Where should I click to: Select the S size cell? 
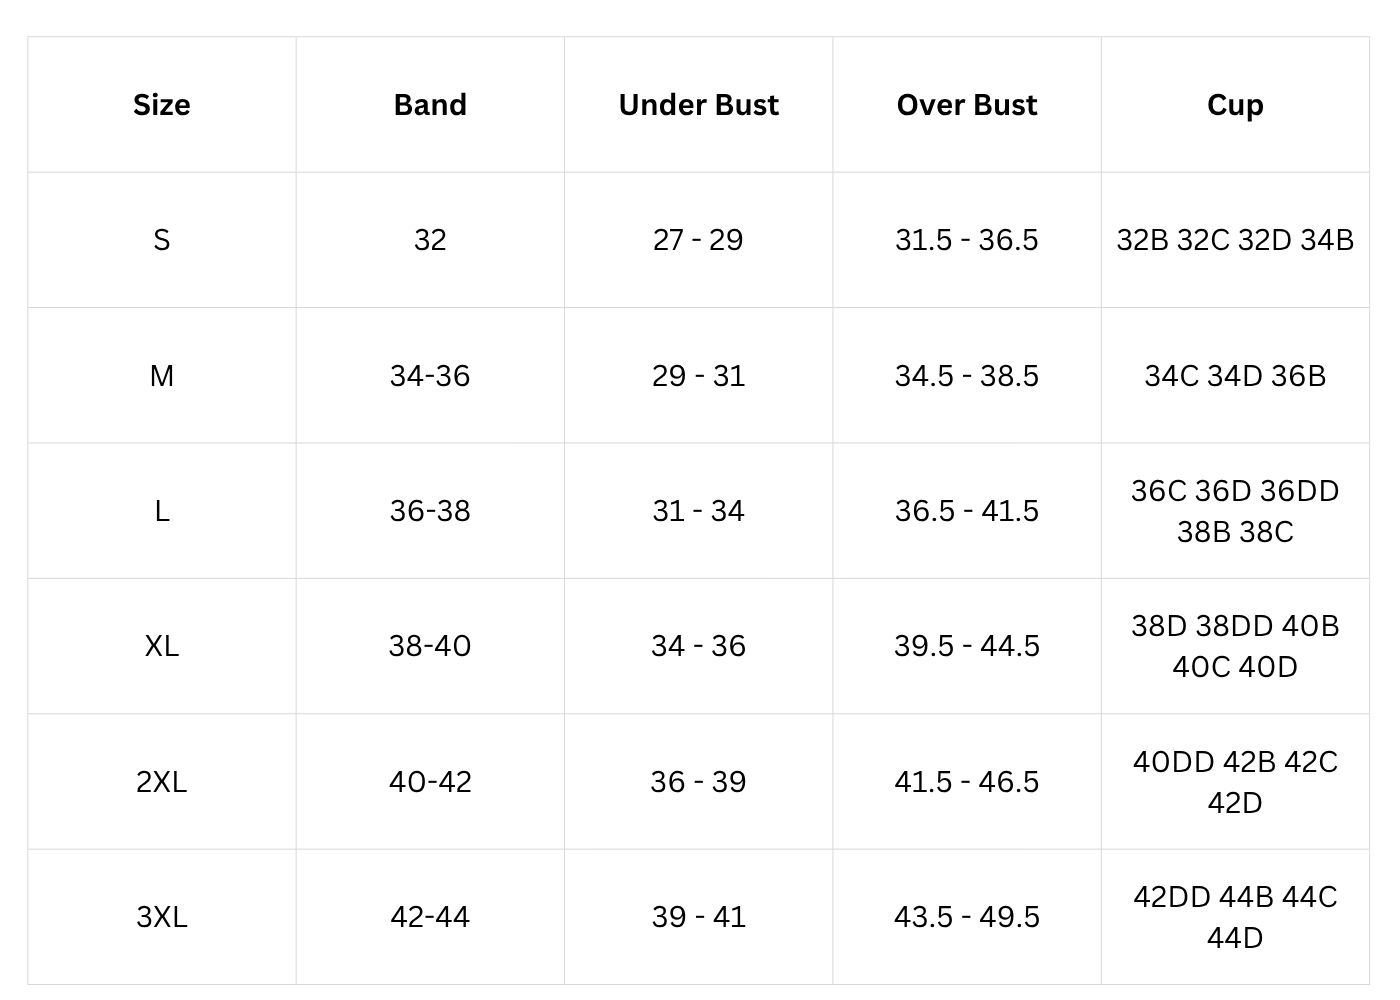(x=161, y=240)
